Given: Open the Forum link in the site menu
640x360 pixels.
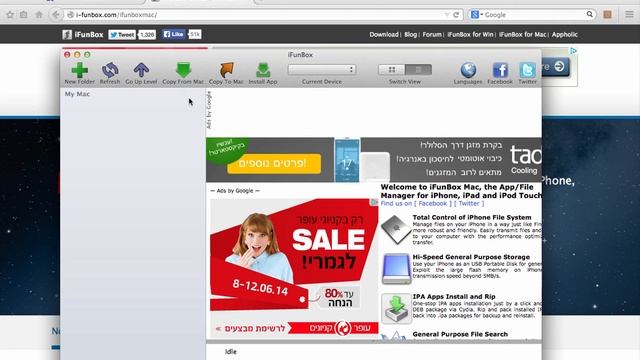Looking at the screenshot, I should 432,35.
